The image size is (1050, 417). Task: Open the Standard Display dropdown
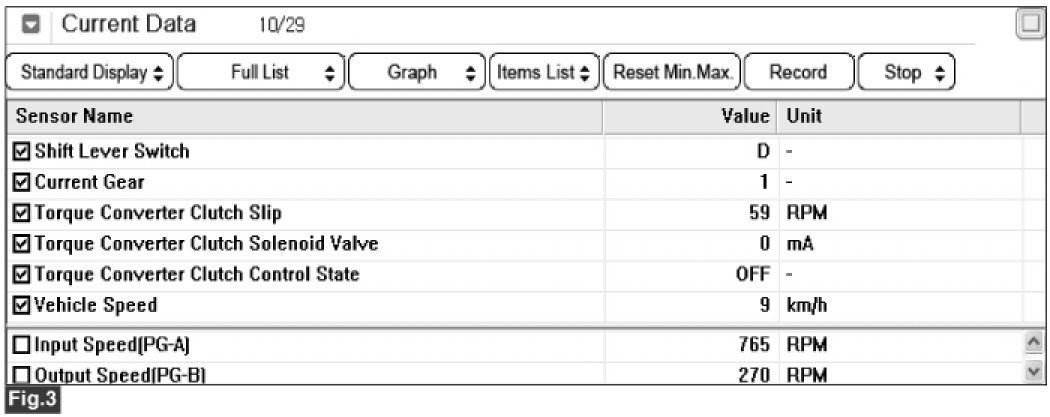click(x=90, y=72)
